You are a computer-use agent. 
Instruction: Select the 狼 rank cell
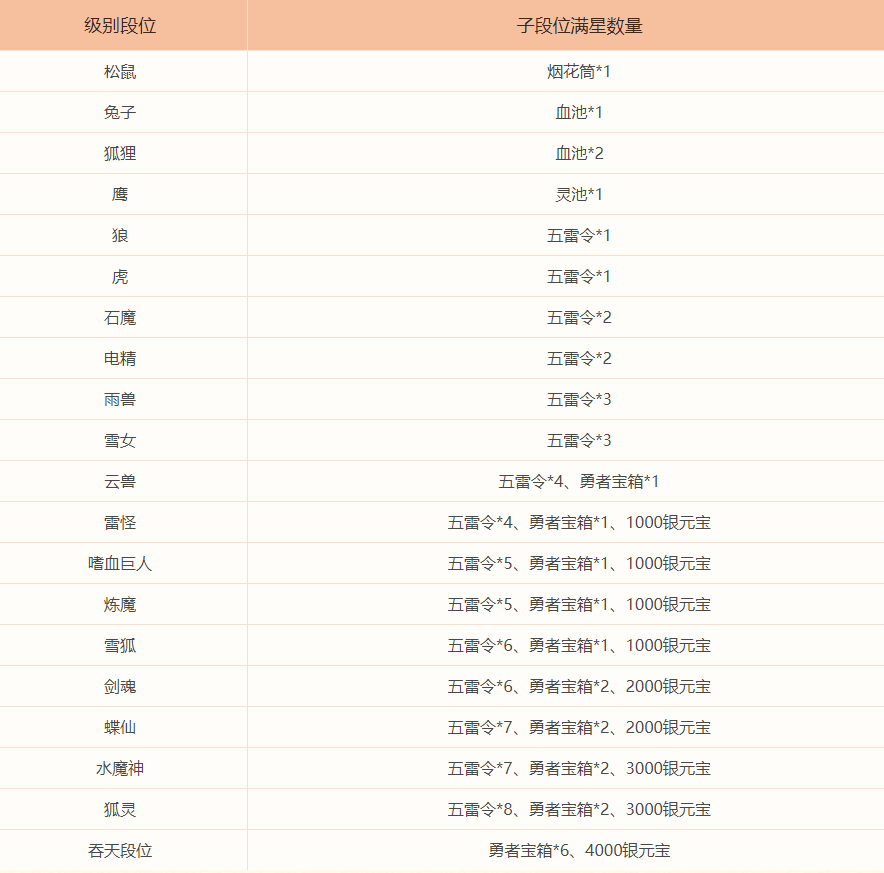coord(120,236)
